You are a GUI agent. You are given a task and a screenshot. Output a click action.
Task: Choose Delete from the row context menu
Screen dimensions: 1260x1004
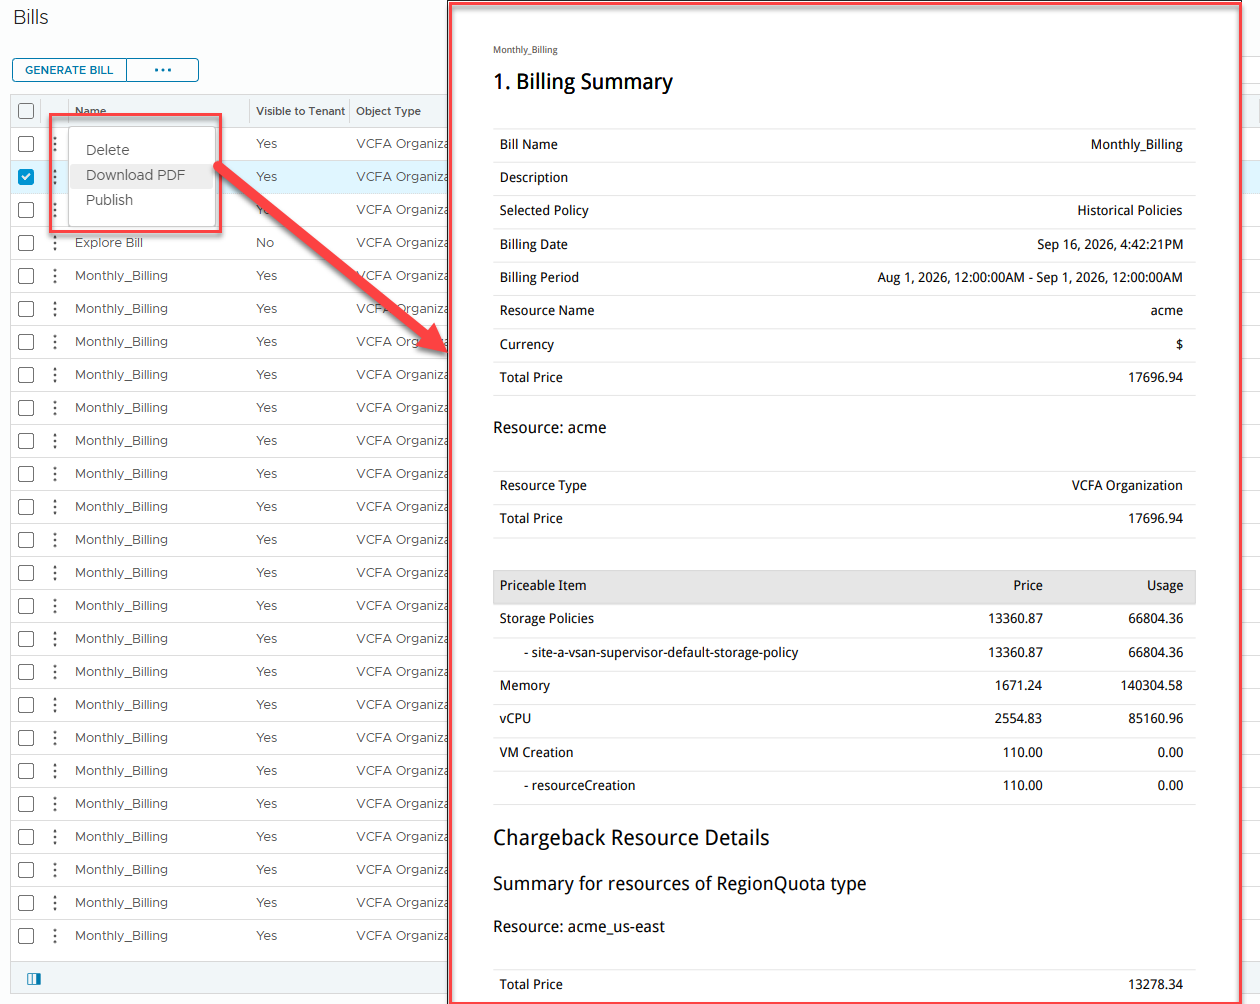[x=108, y=150]
